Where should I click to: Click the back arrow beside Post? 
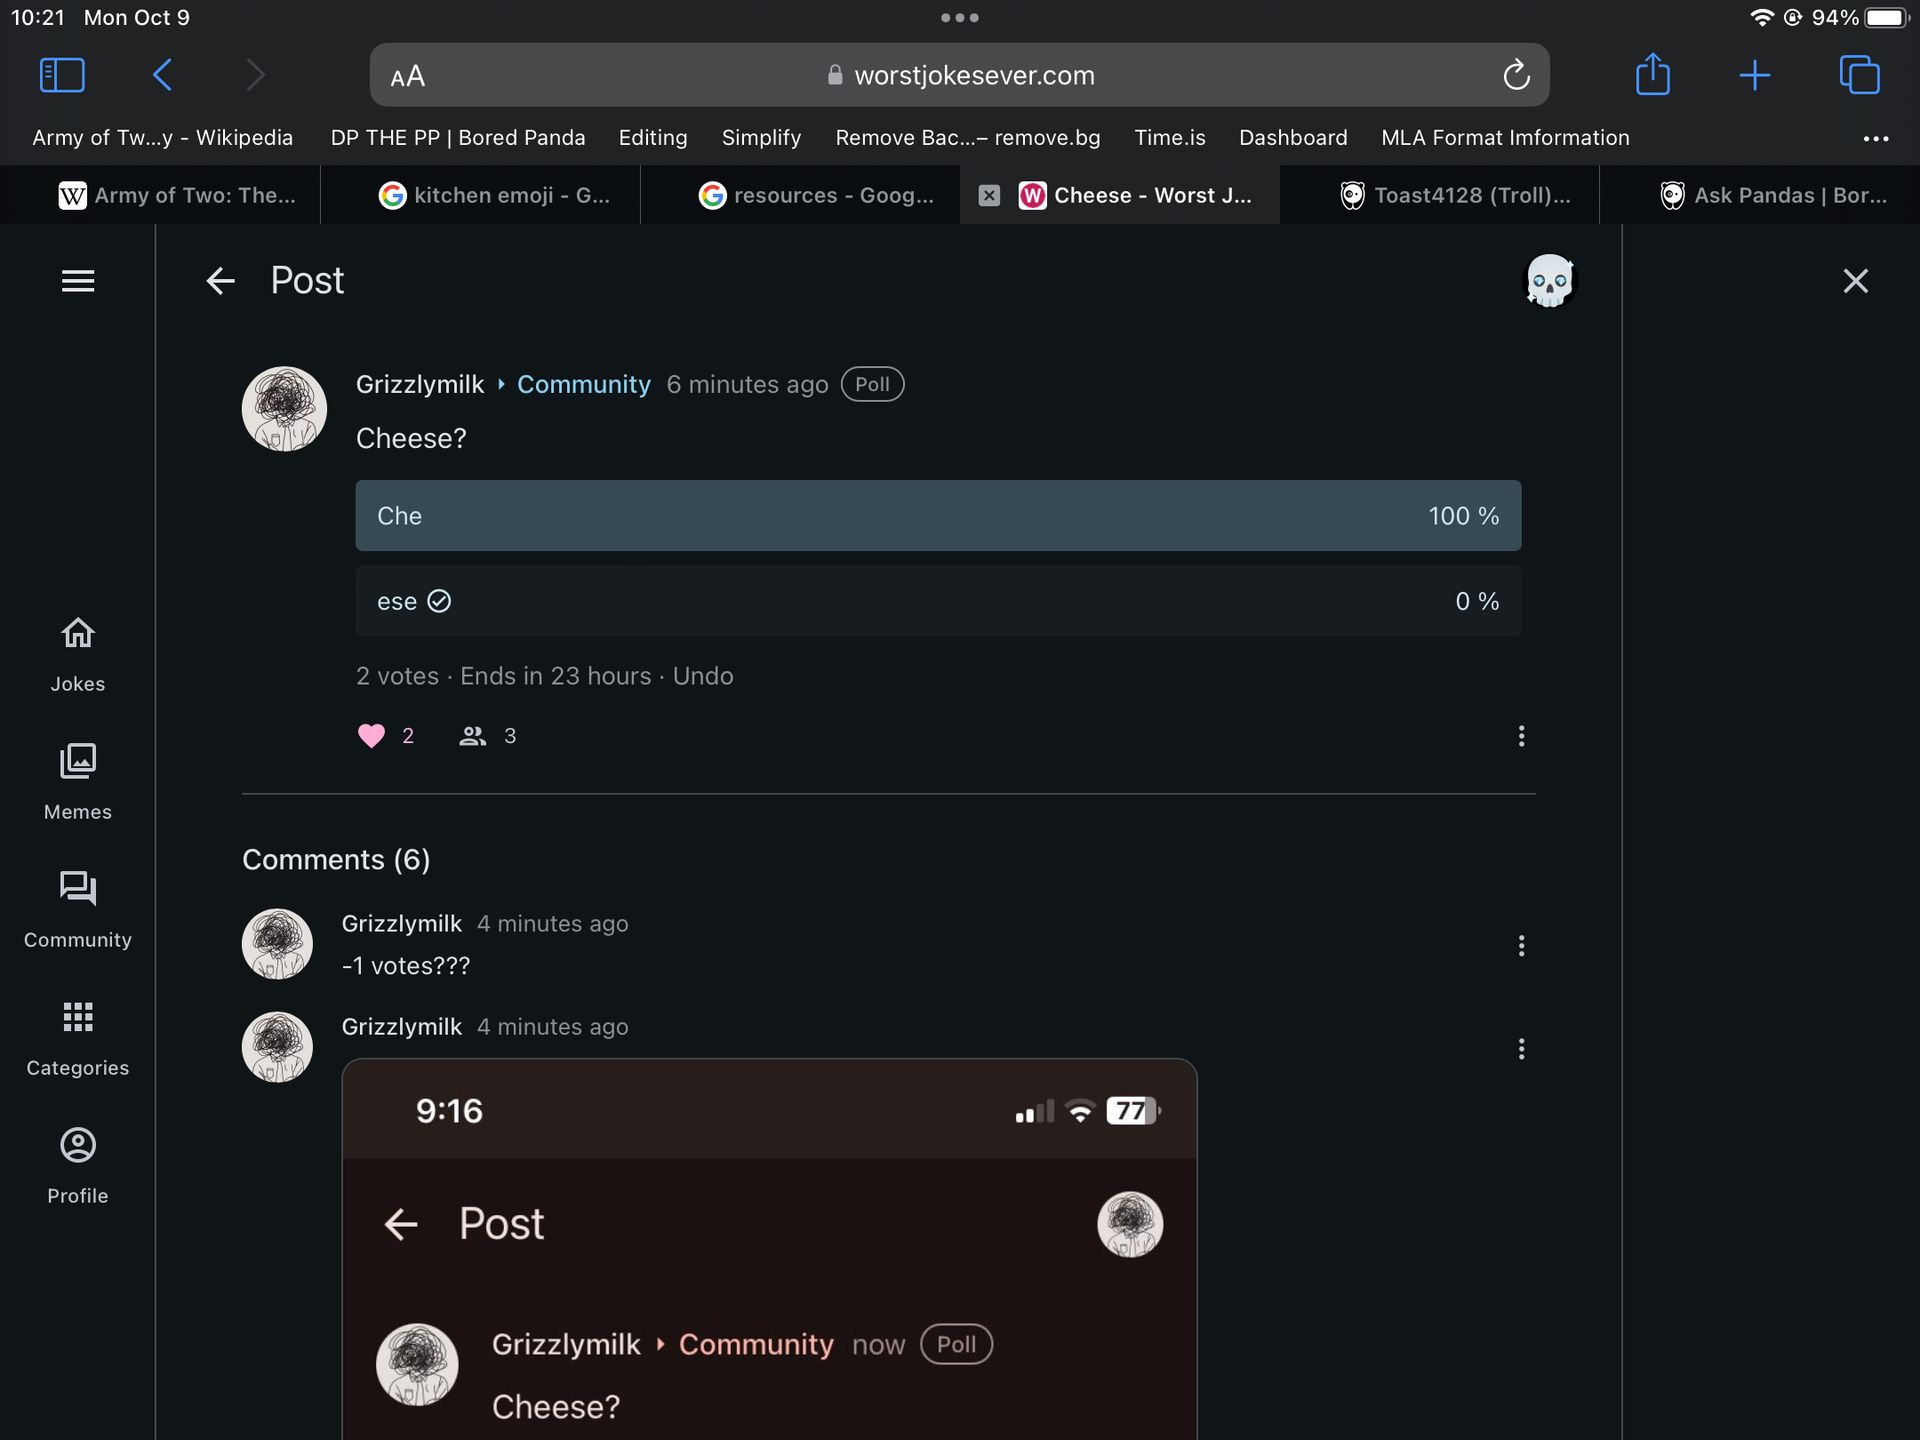[220, 281]
